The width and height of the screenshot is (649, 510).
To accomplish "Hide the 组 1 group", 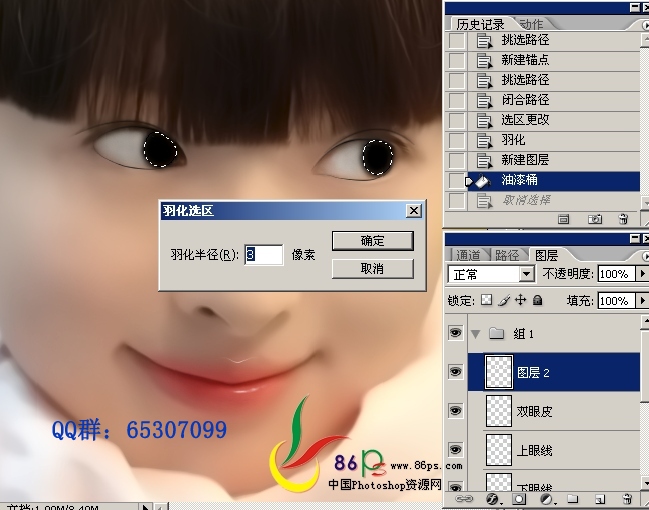I will tap(456, 333).
